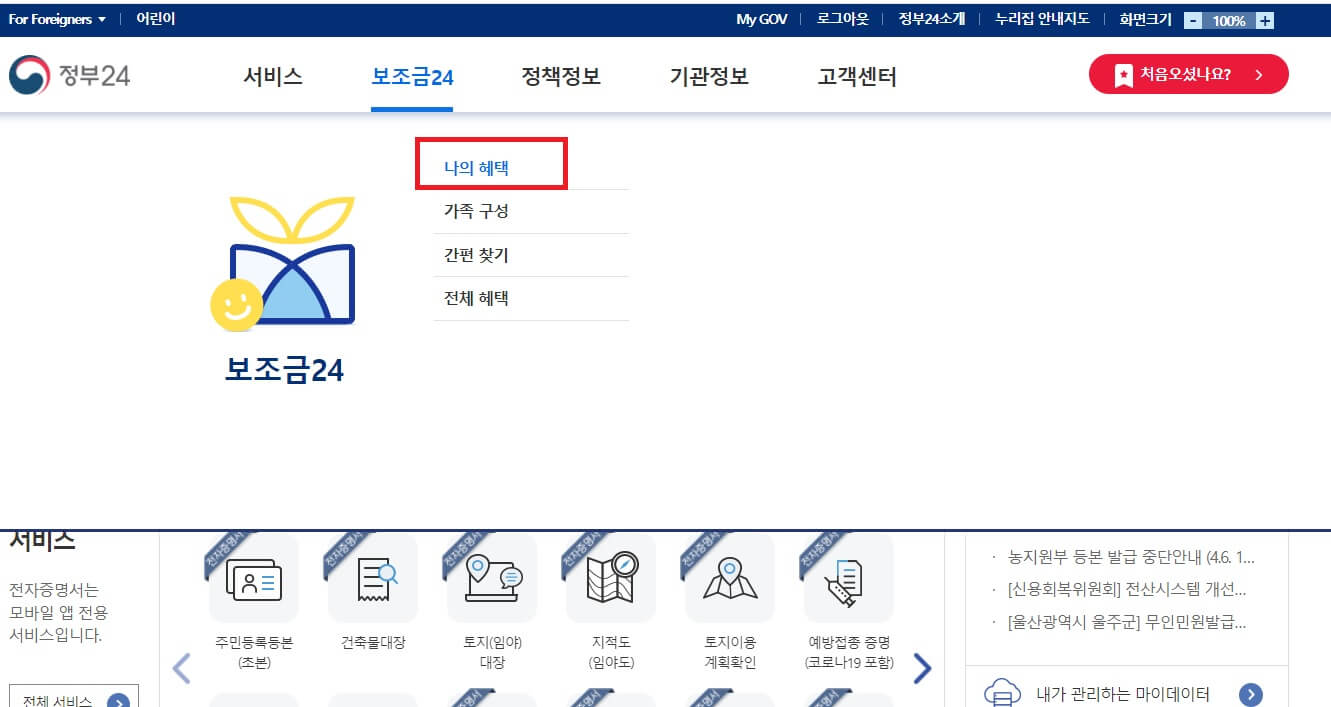Open the 예방접종 증명 service icon
1331x707 pixels.
pos(849,578)
